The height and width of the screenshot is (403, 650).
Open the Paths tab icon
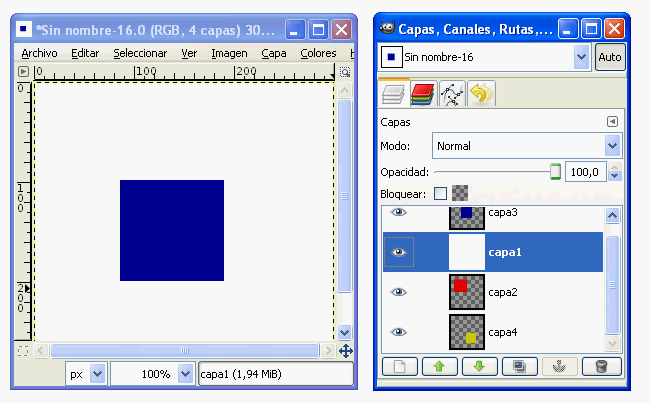[x=452, y=94]
